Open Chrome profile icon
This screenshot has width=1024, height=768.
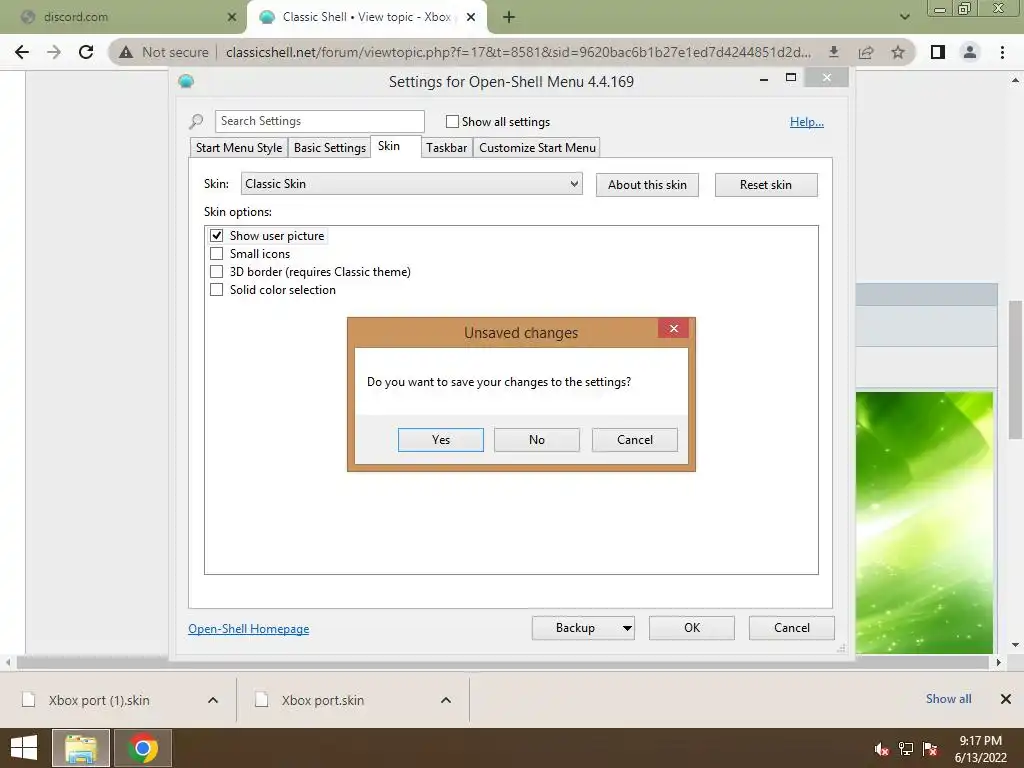pos(970,52)
